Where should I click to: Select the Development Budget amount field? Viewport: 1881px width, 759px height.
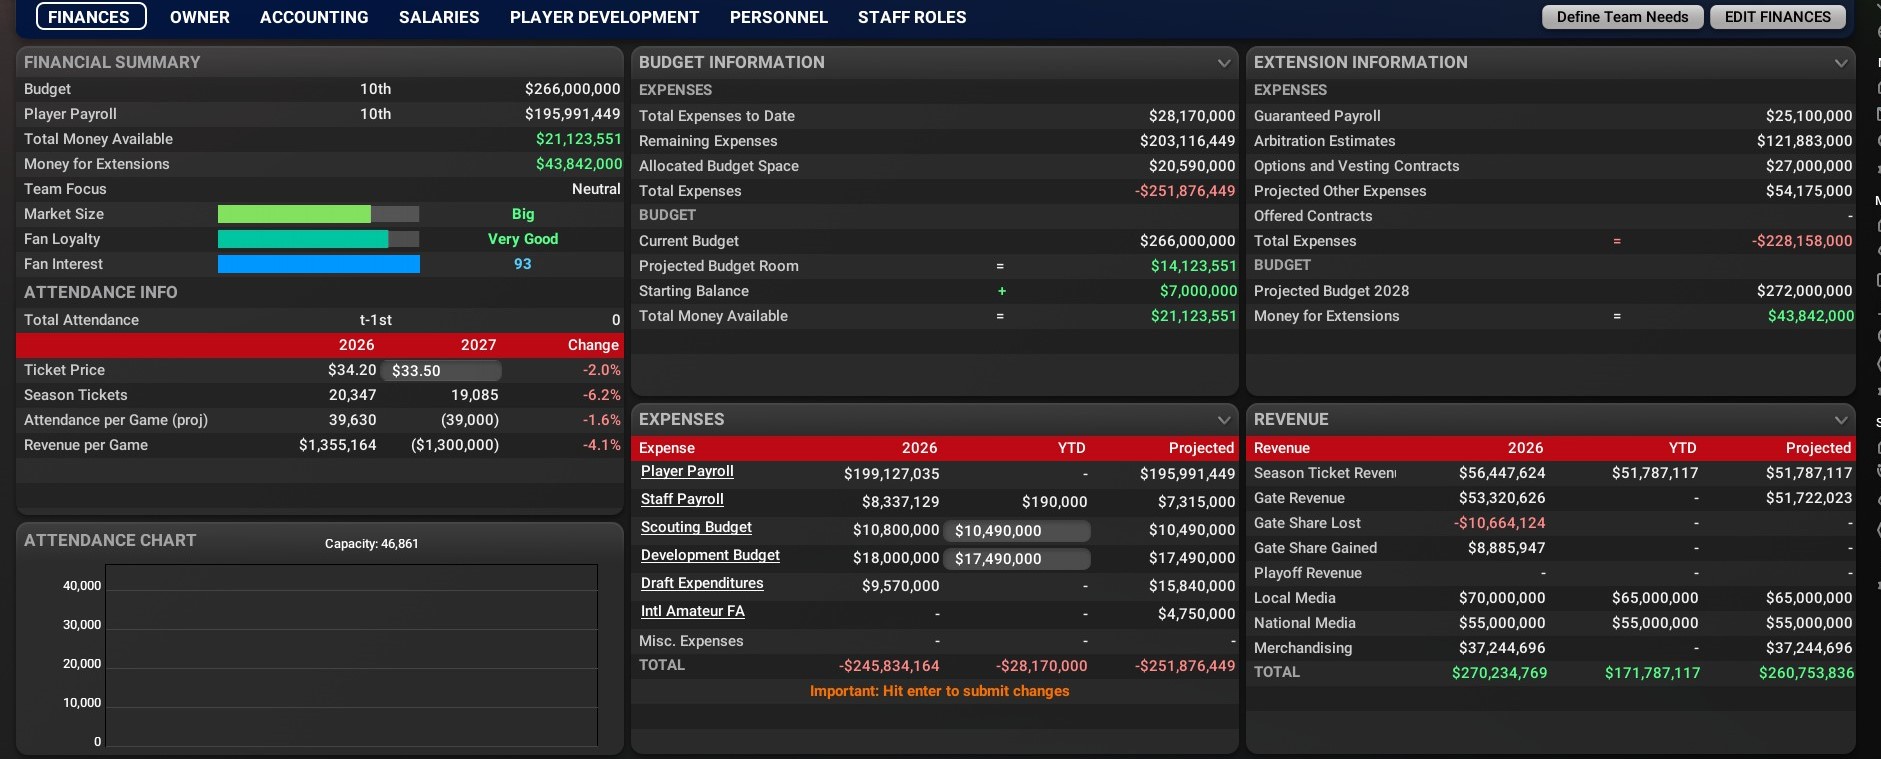coord(1016,559)
